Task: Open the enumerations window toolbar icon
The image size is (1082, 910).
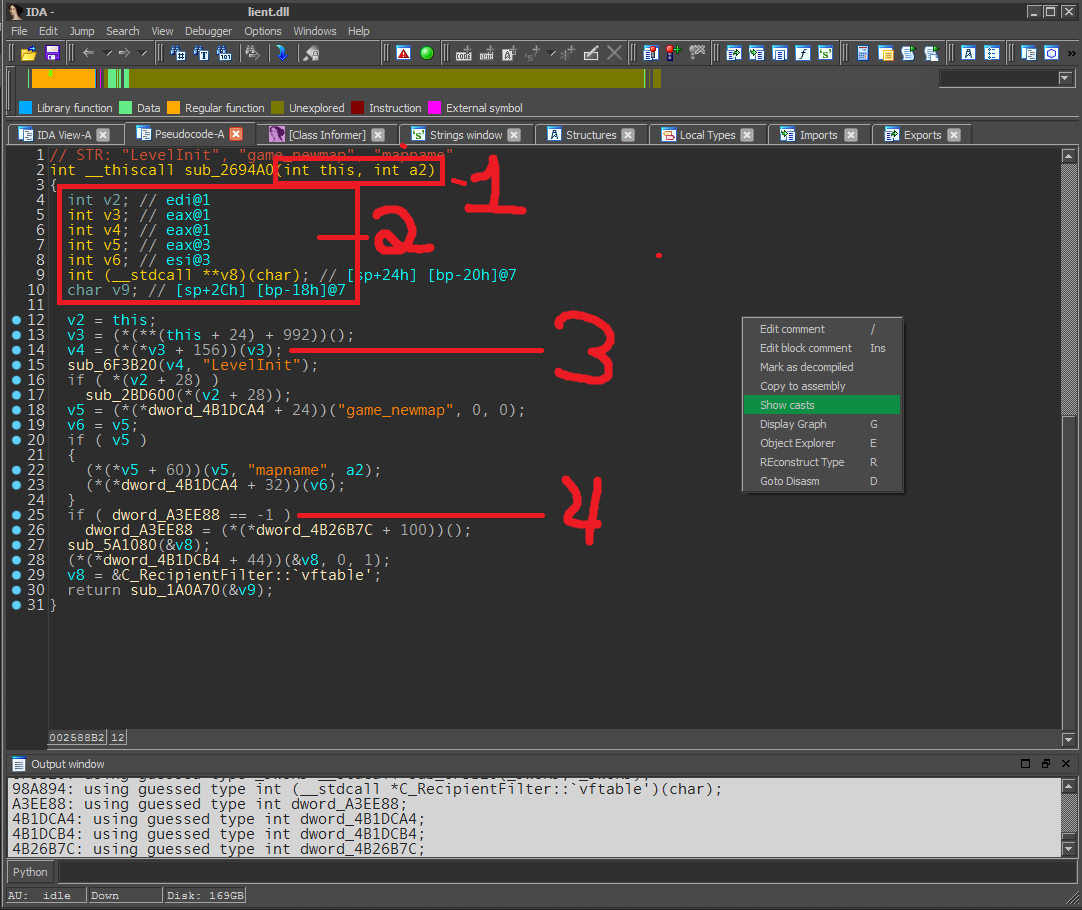Action: [992, 53]
